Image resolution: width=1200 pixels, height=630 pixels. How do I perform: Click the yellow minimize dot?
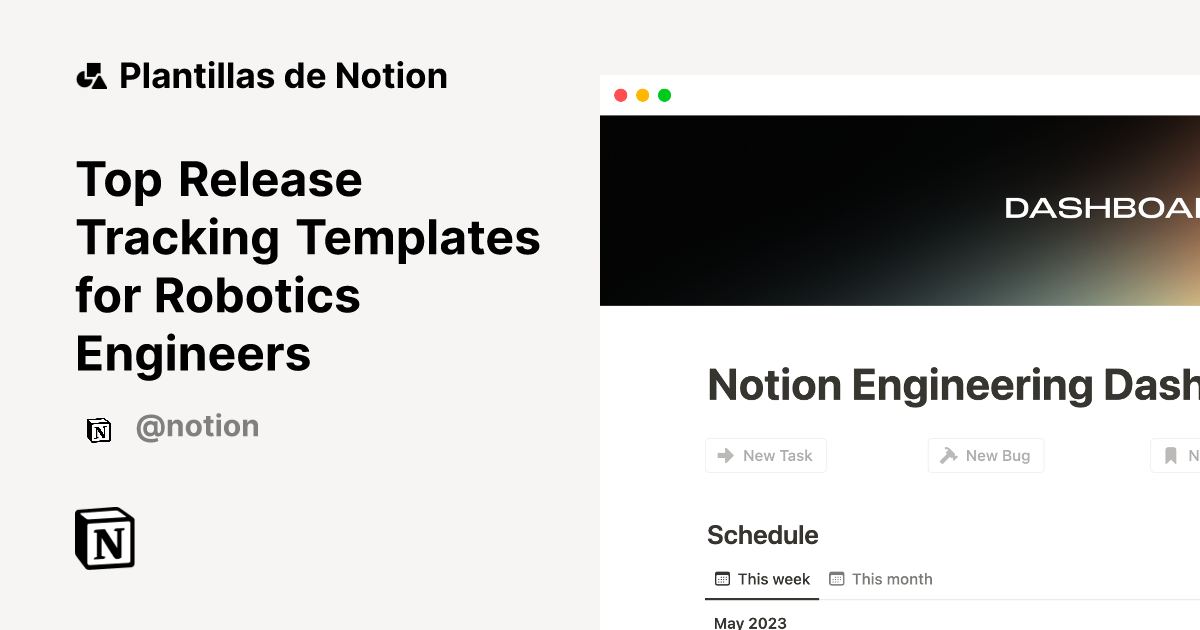642,95
